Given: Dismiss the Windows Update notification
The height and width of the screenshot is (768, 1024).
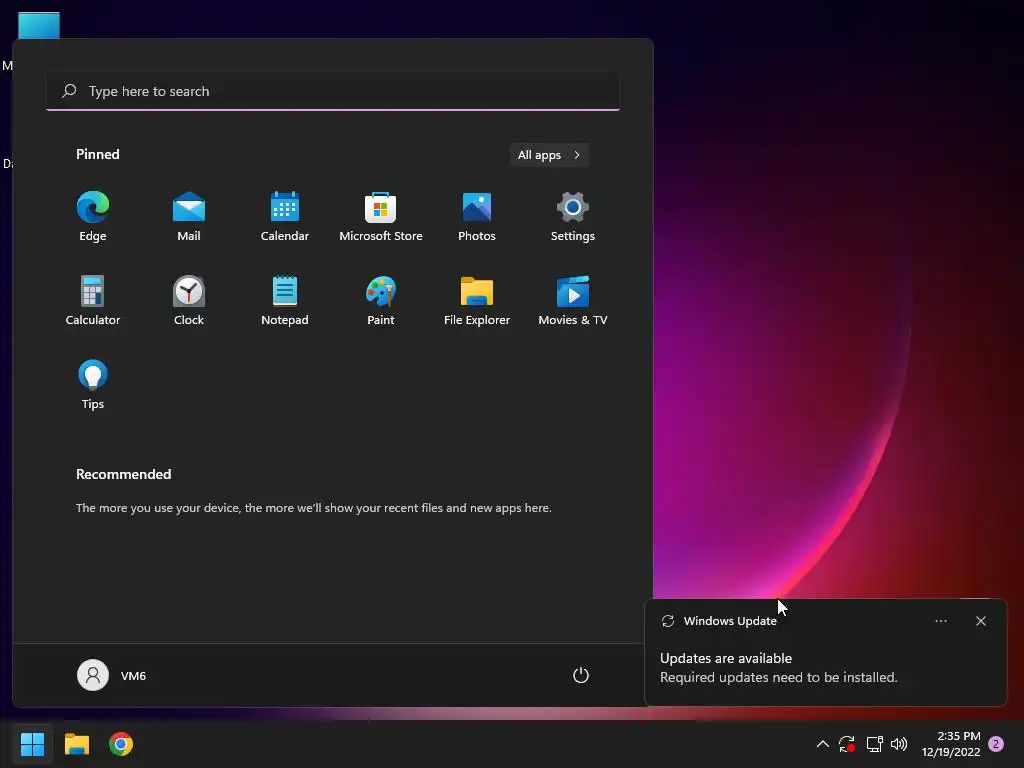Looking at the screenshot, I should pos(981,621).
